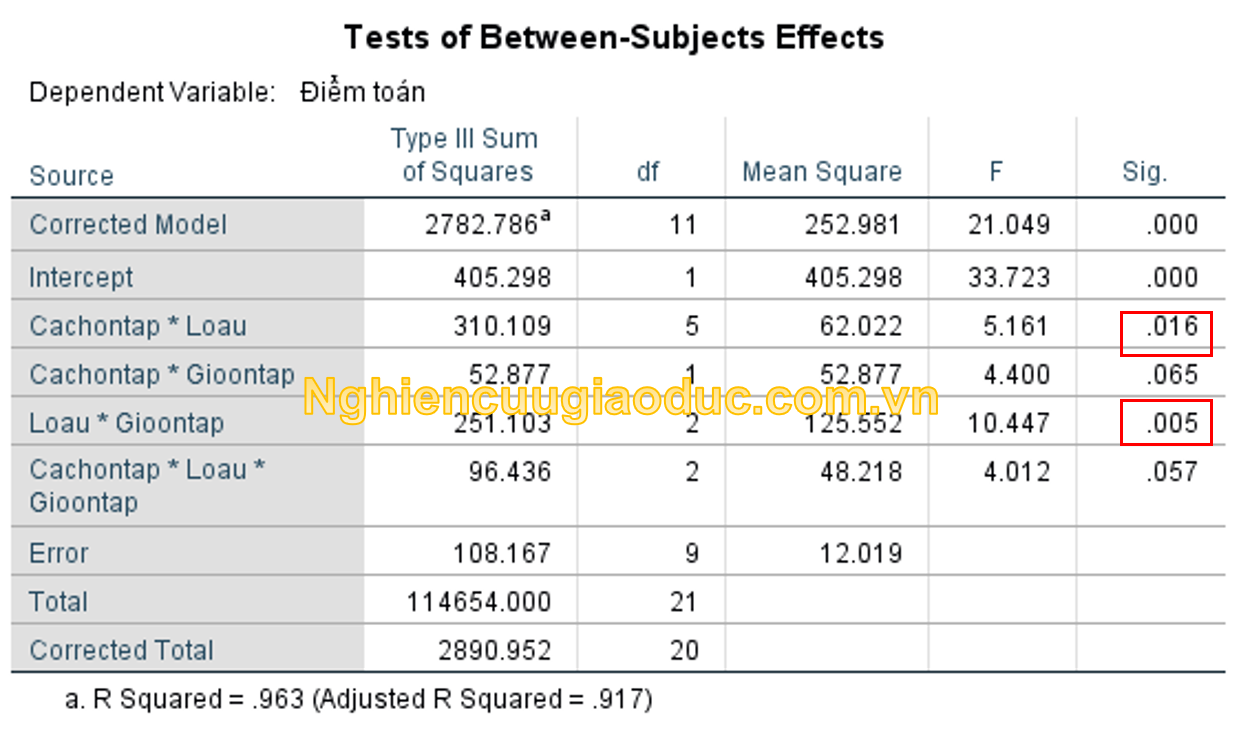The width and height of the screenshot is (1241, 737).
Task: Click the red-boxed Sig. value .016
Action: point(1171,327)
